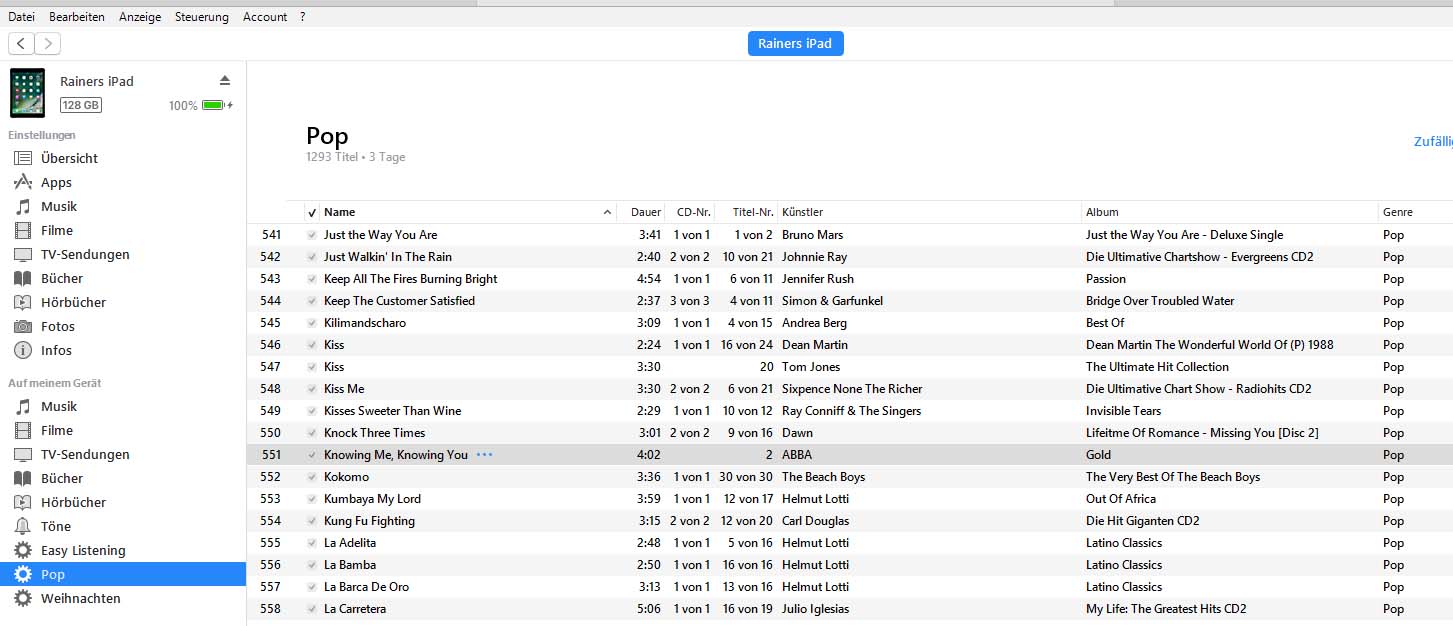Click artist Tom Jones

[x=811, y=367]
